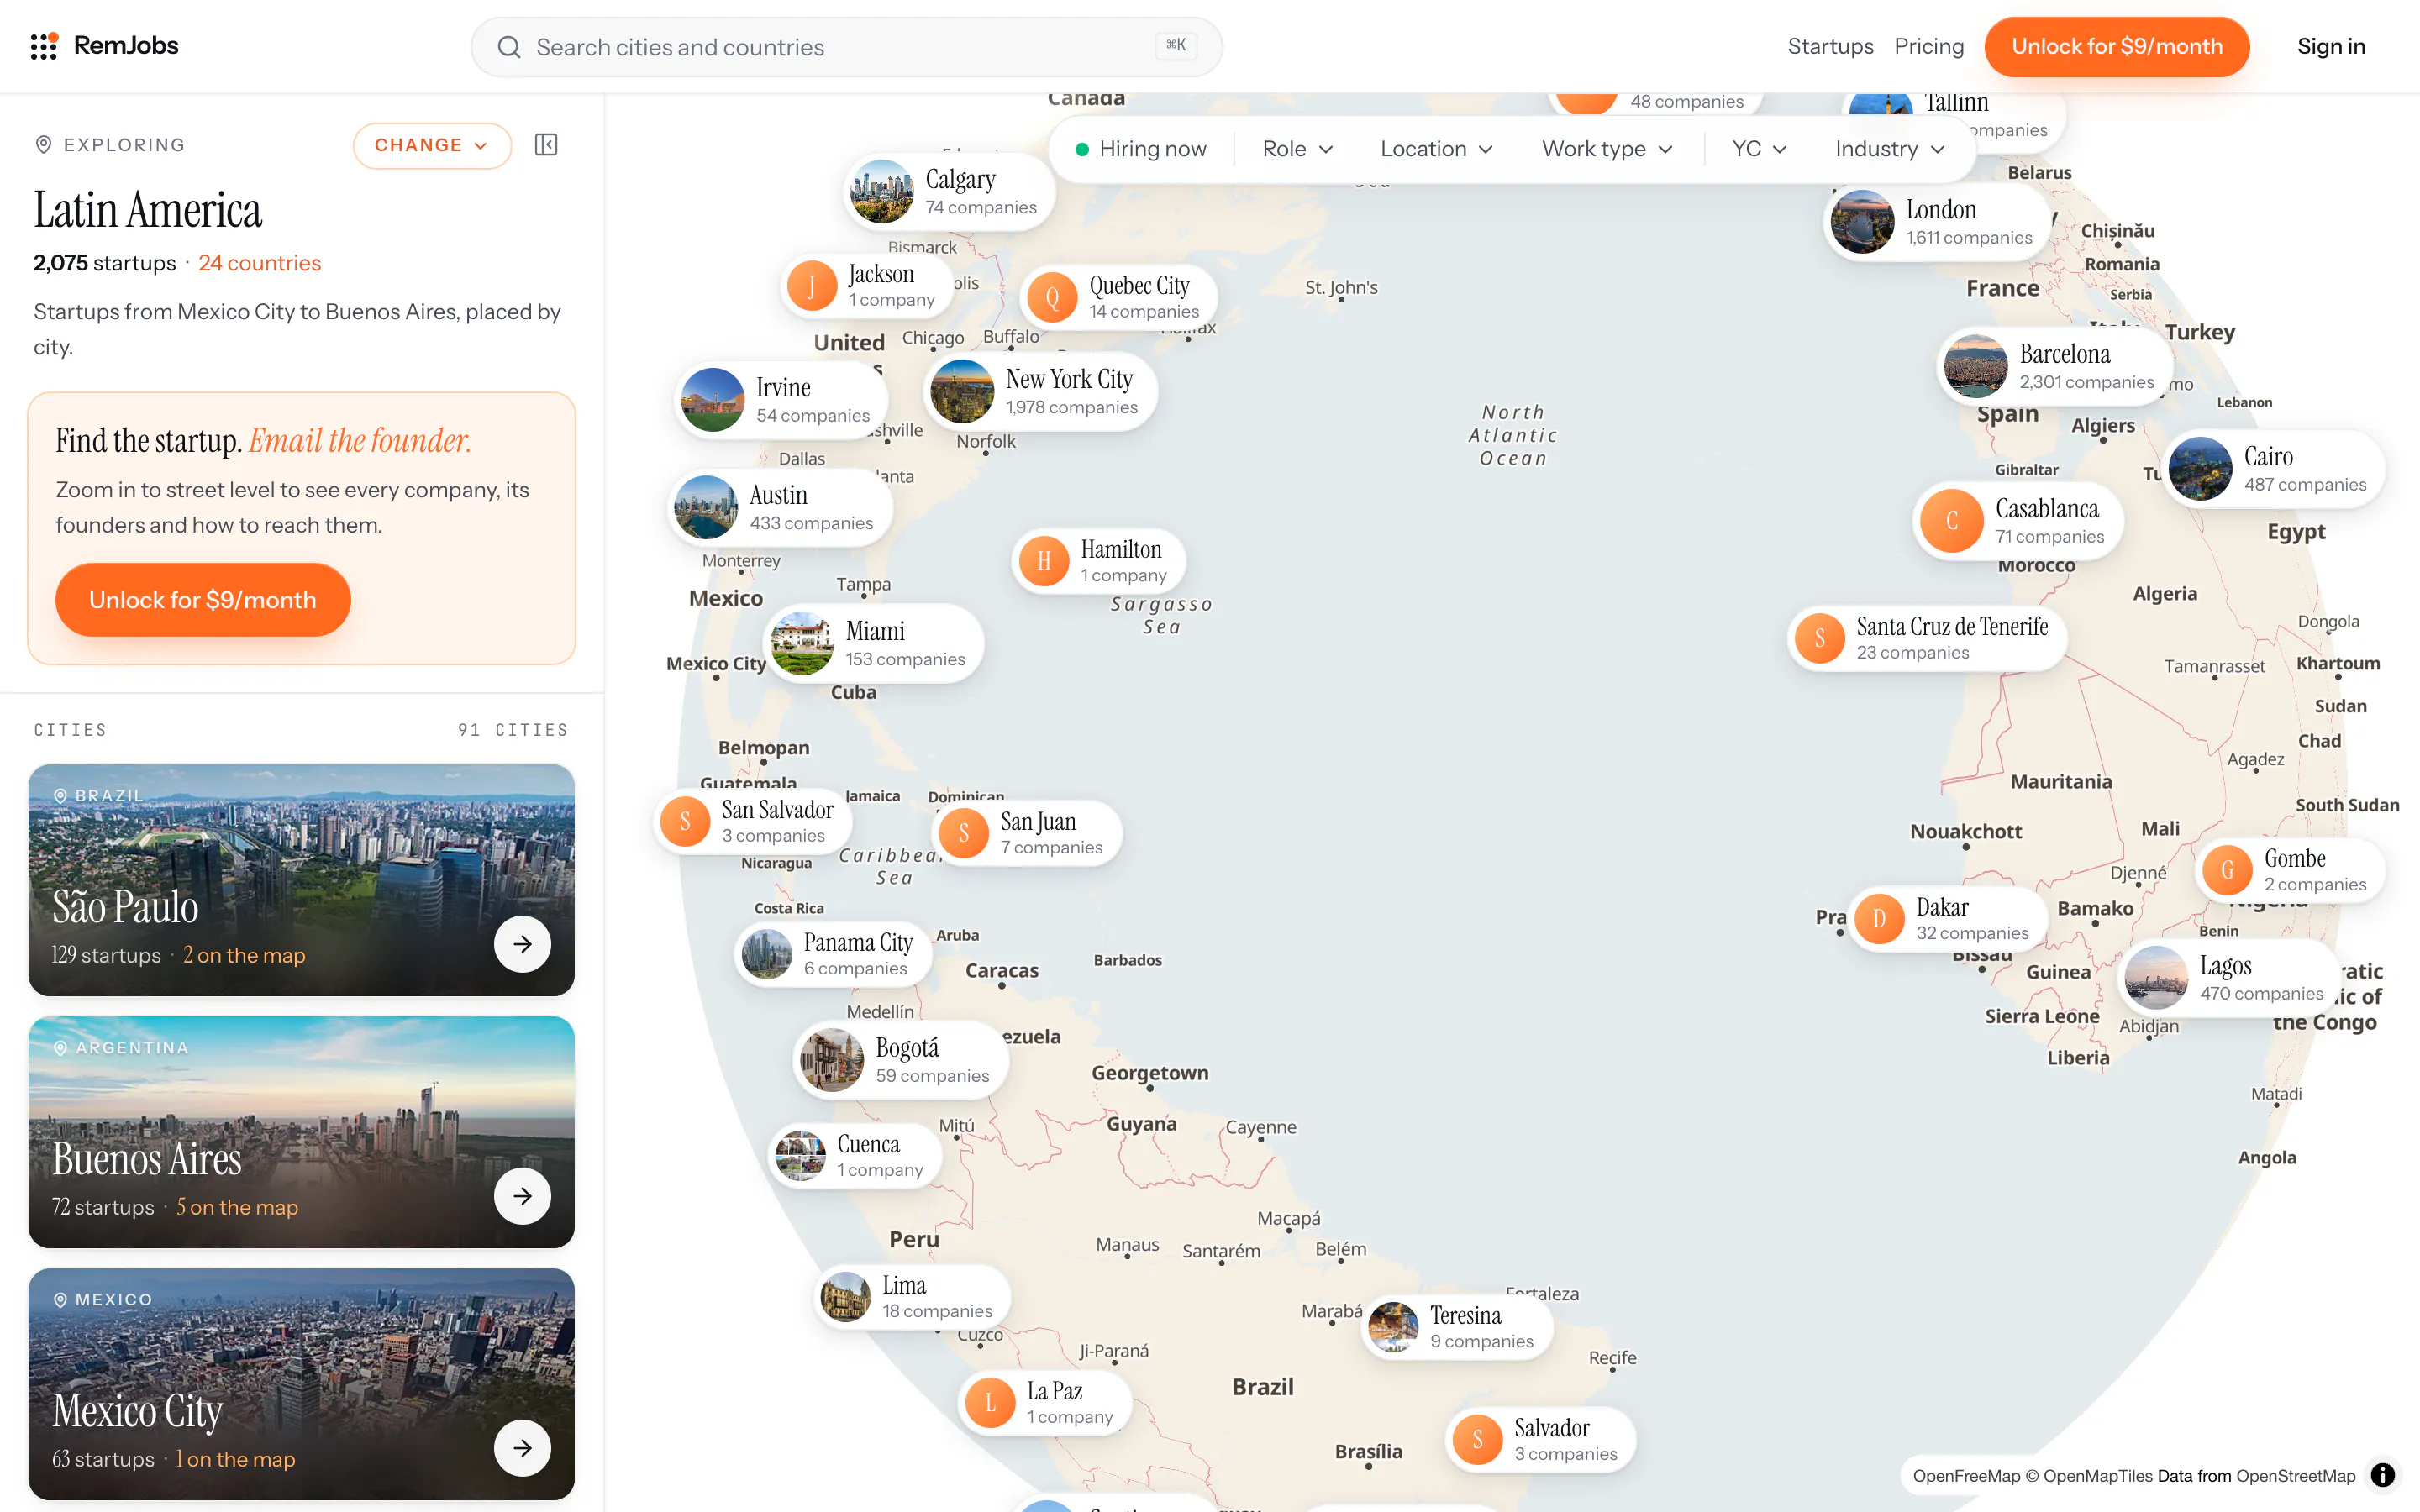Select the Barcelona map pin

click(x=2055, y=367)
